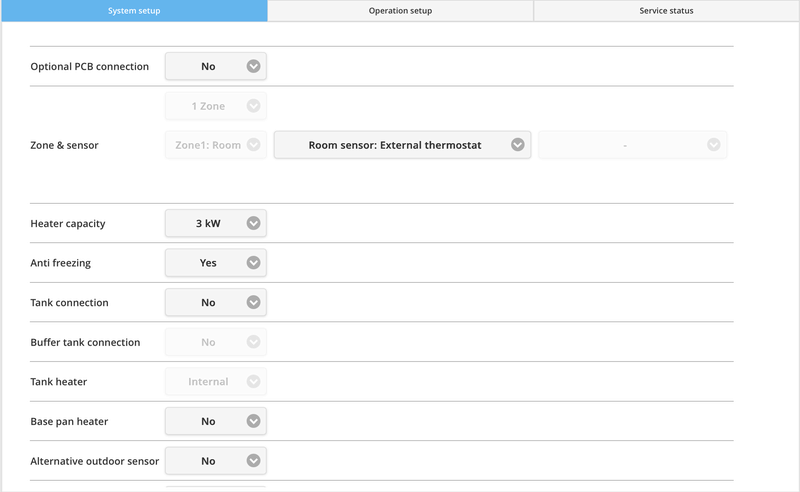Click the Tank connection label
The width and height of the screenshot is (800, 492).
click(69, 303)
